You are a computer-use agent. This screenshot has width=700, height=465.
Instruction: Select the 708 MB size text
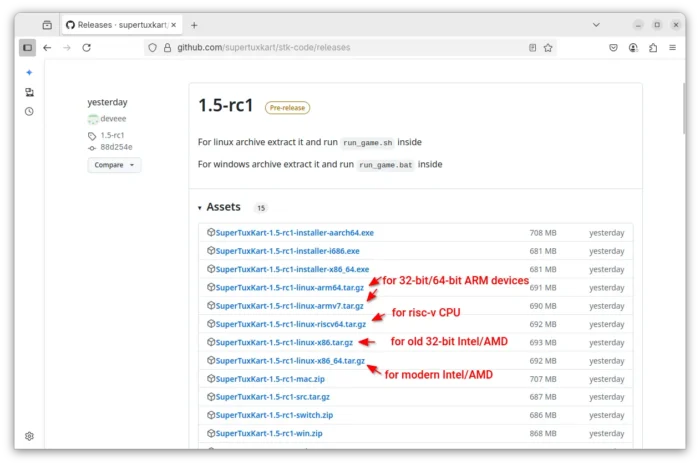pos(543,233)
